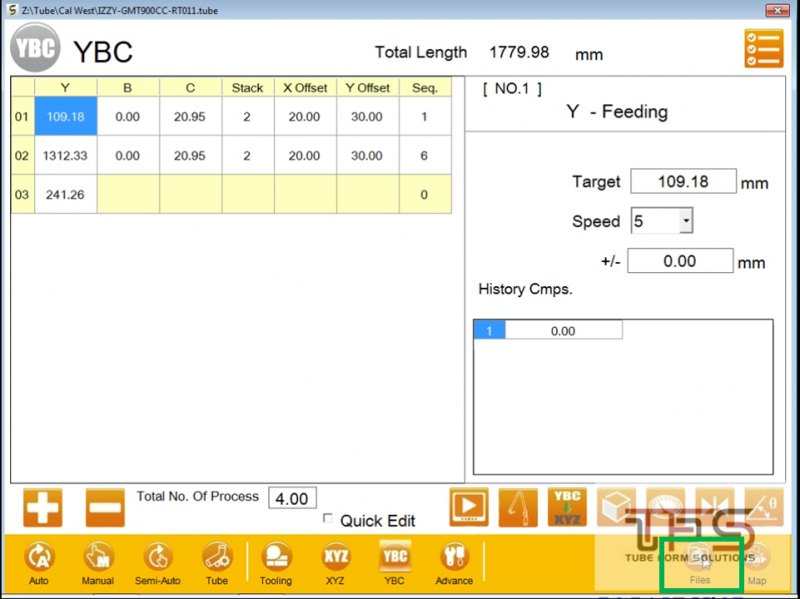Click the Y column header
800x599 pixels.
66,87
